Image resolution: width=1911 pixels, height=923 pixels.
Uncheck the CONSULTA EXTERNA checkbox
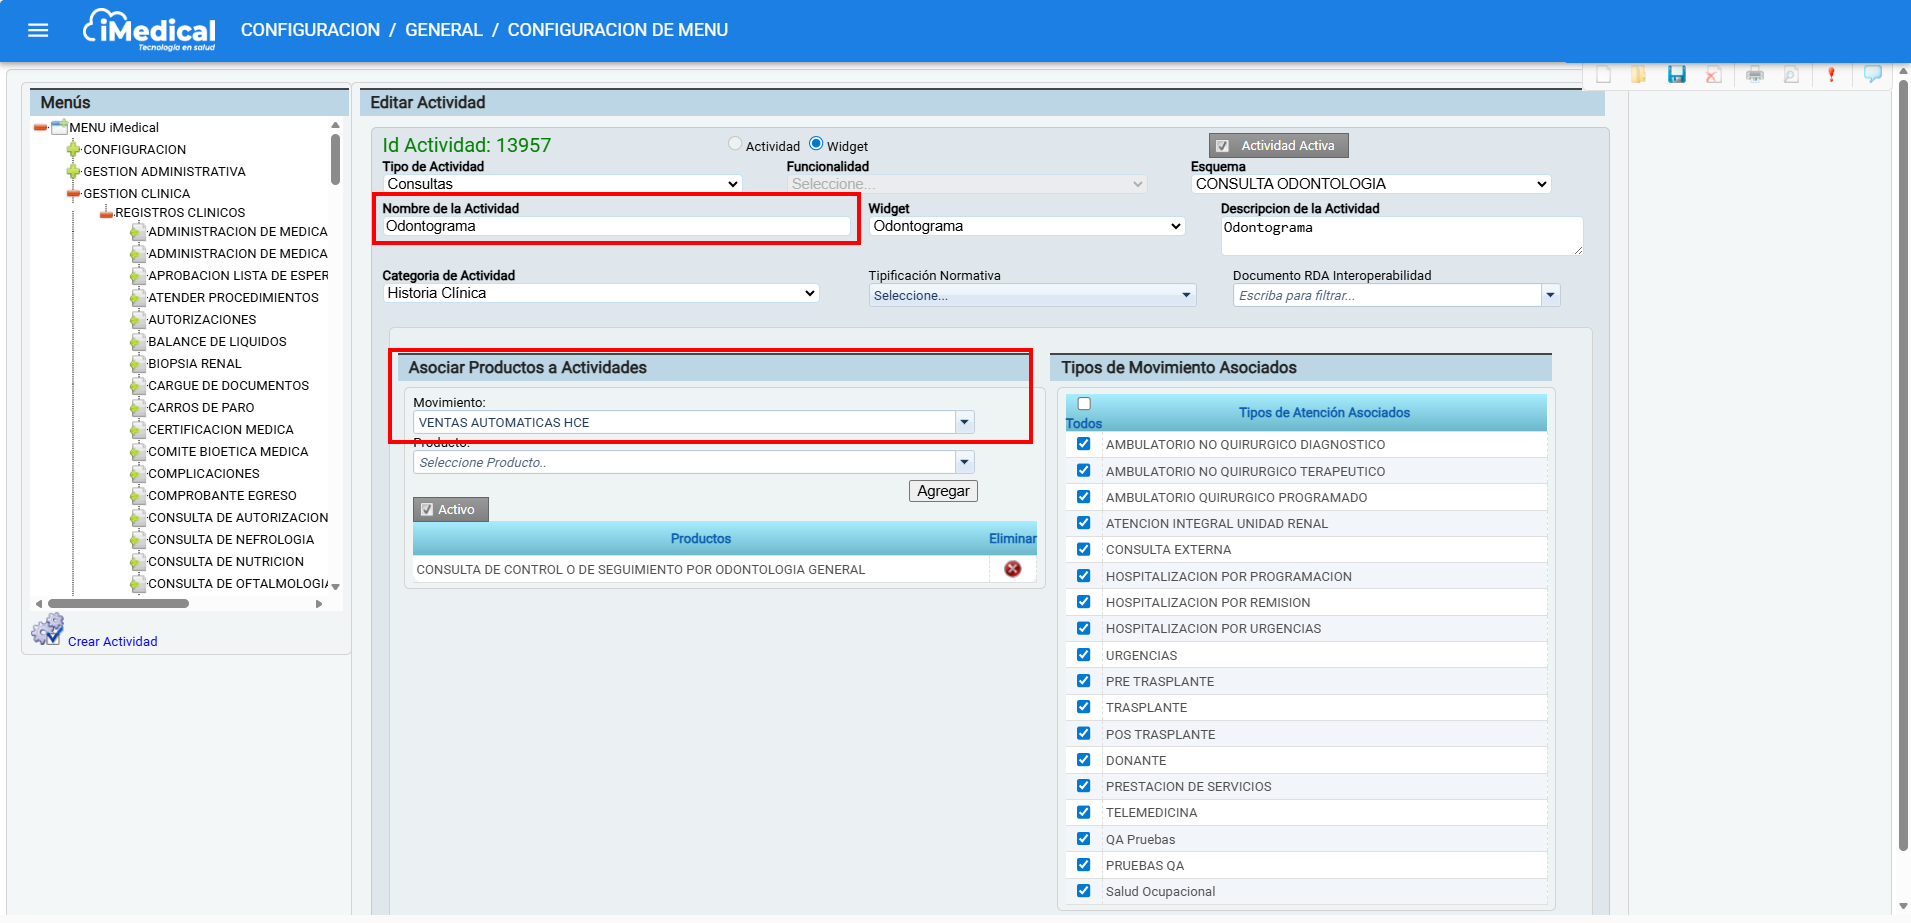coord(1083,549)
